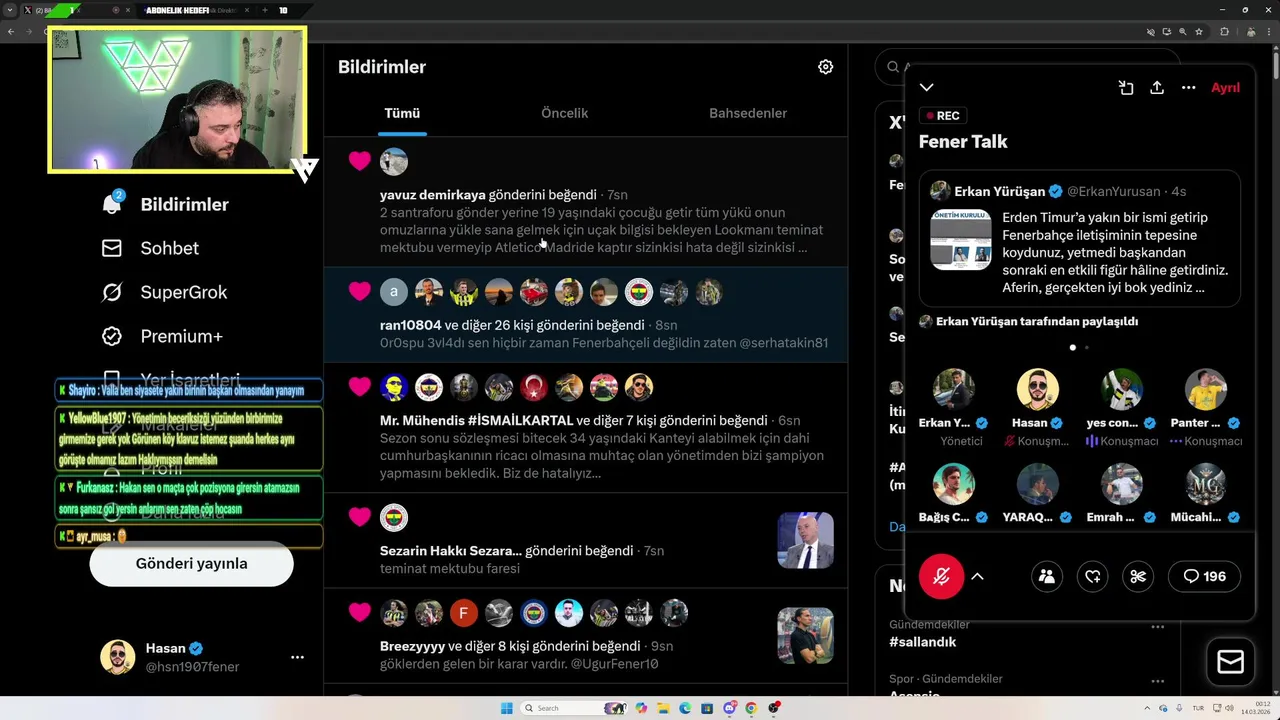Switch to the Tümü notifications tab

[x=402, y=113]
